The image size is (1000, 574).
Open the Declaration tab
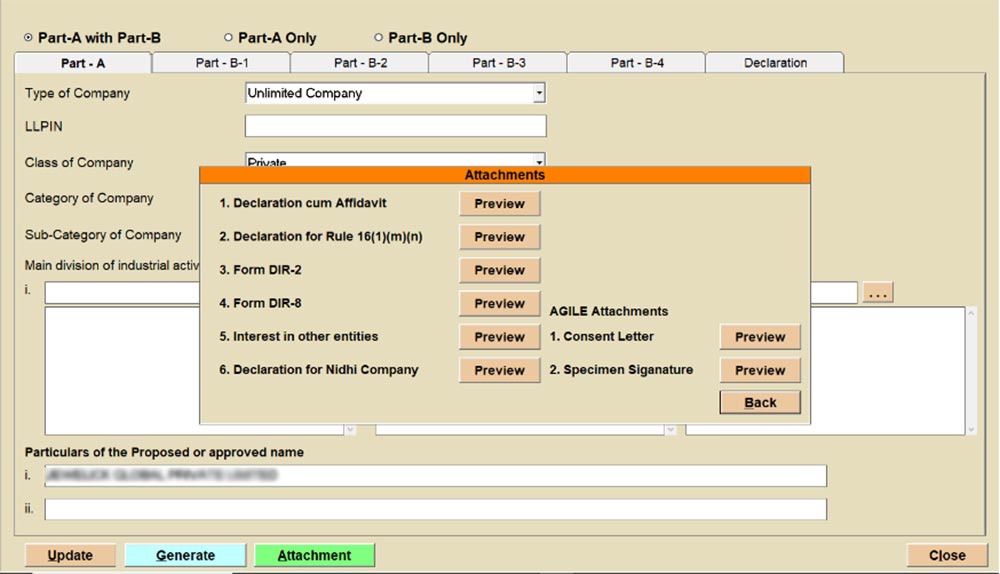click(775, 63)
